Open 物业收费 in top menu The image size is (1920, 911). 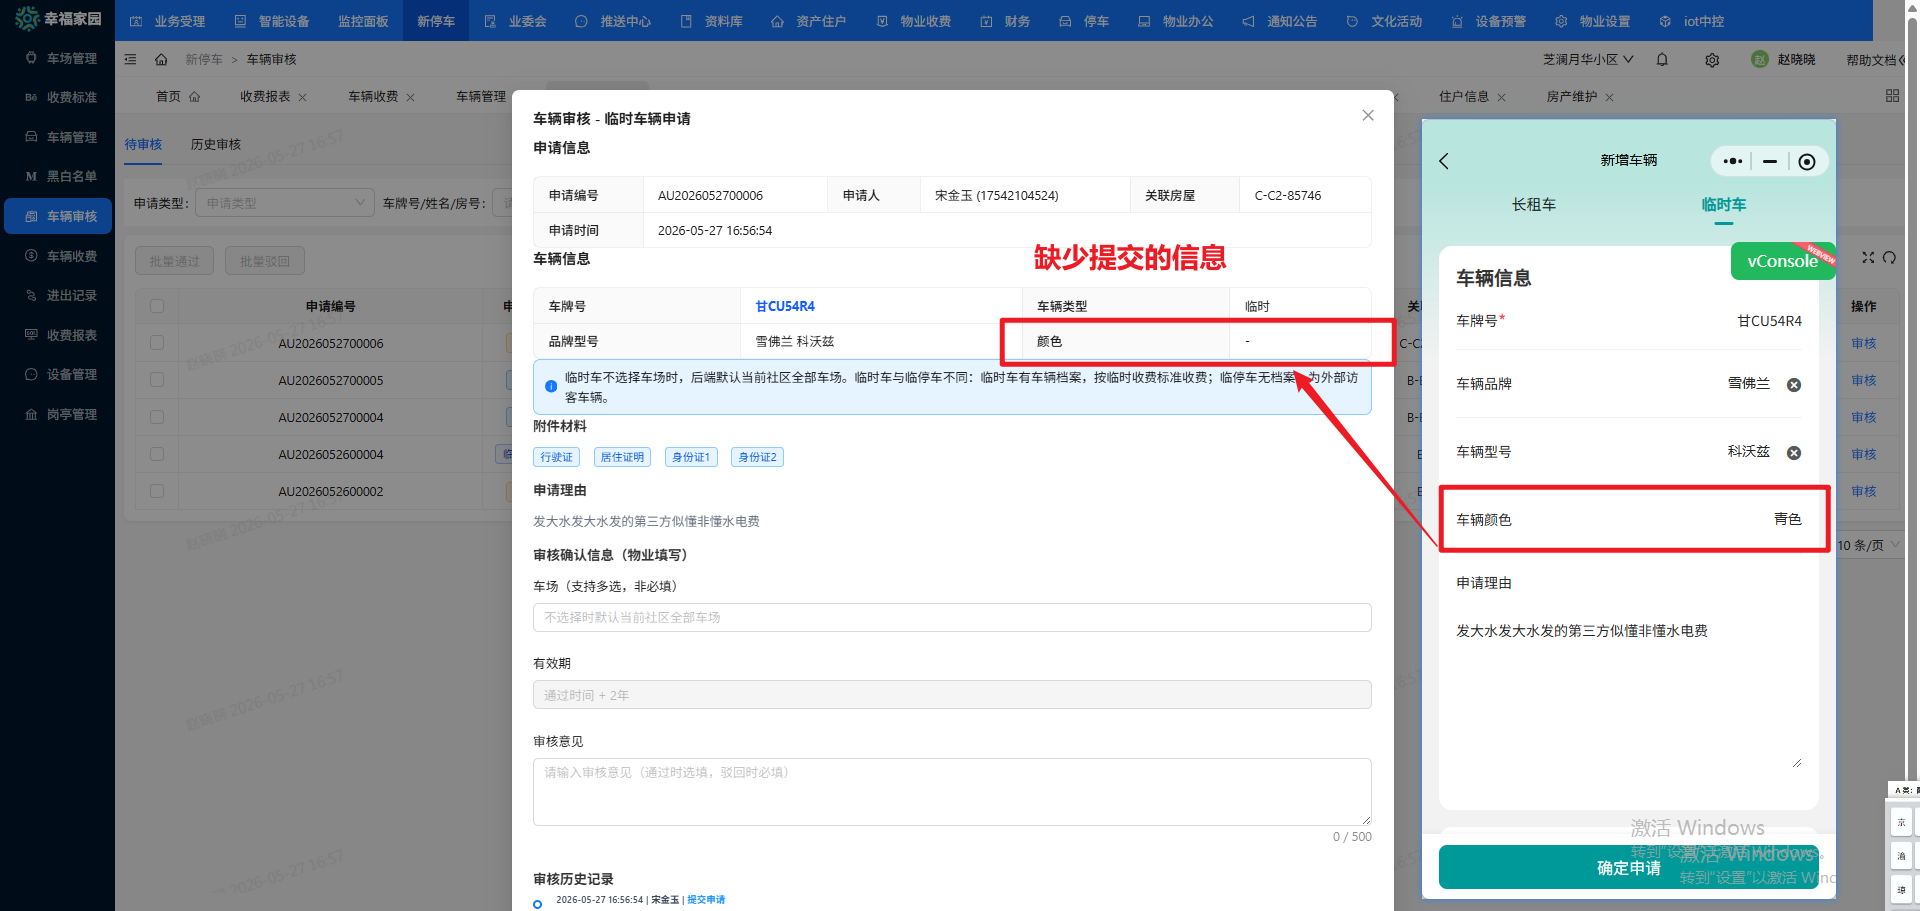(x=914, y=21)
